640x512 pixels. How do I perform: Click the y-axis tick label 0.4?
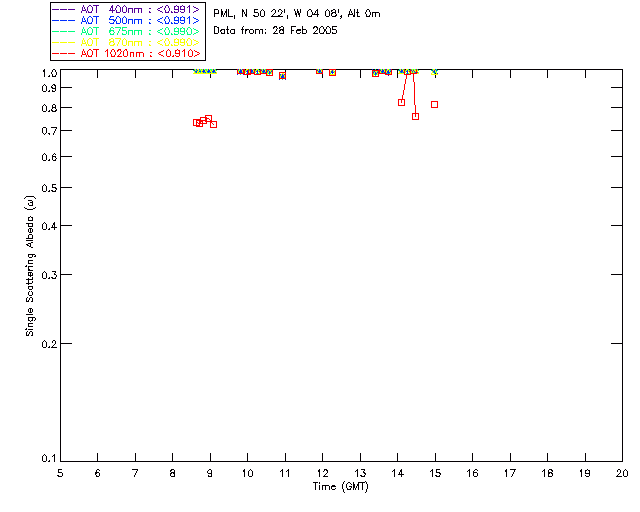pos(49,226)
